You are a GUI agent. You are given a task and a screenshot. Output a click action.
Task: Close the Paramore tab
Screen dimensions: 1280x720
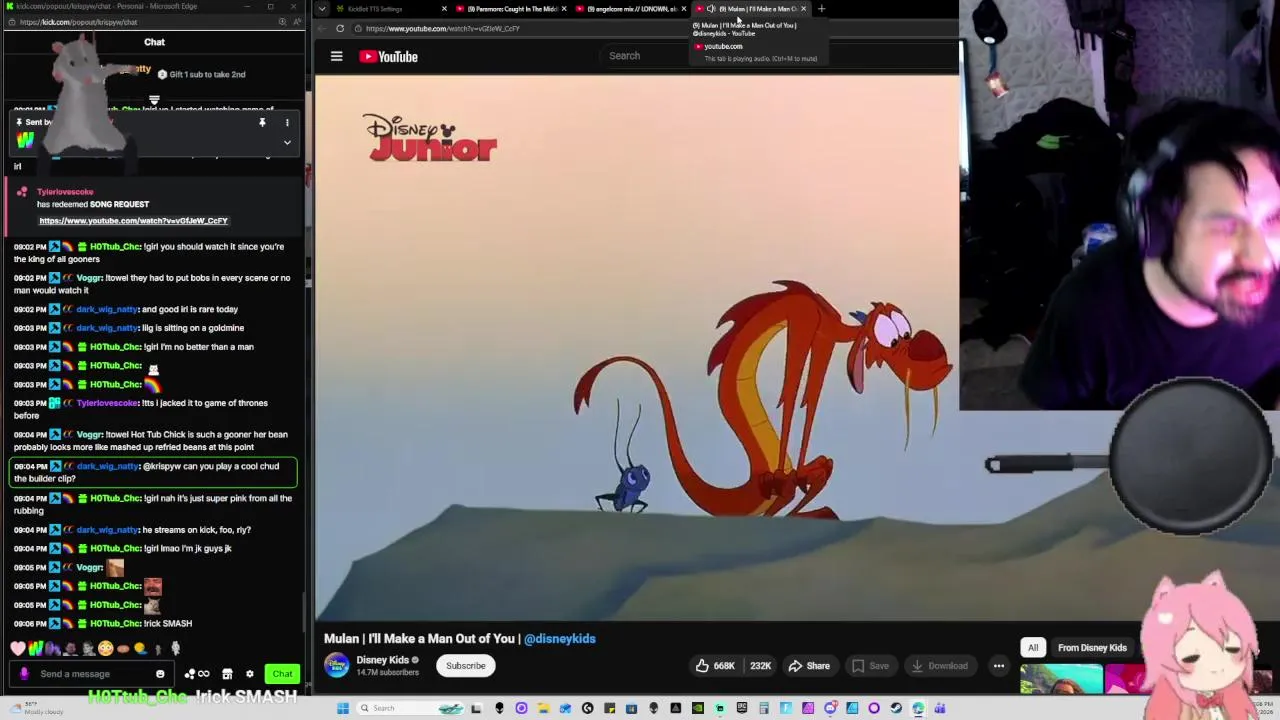tap(563, 9)
